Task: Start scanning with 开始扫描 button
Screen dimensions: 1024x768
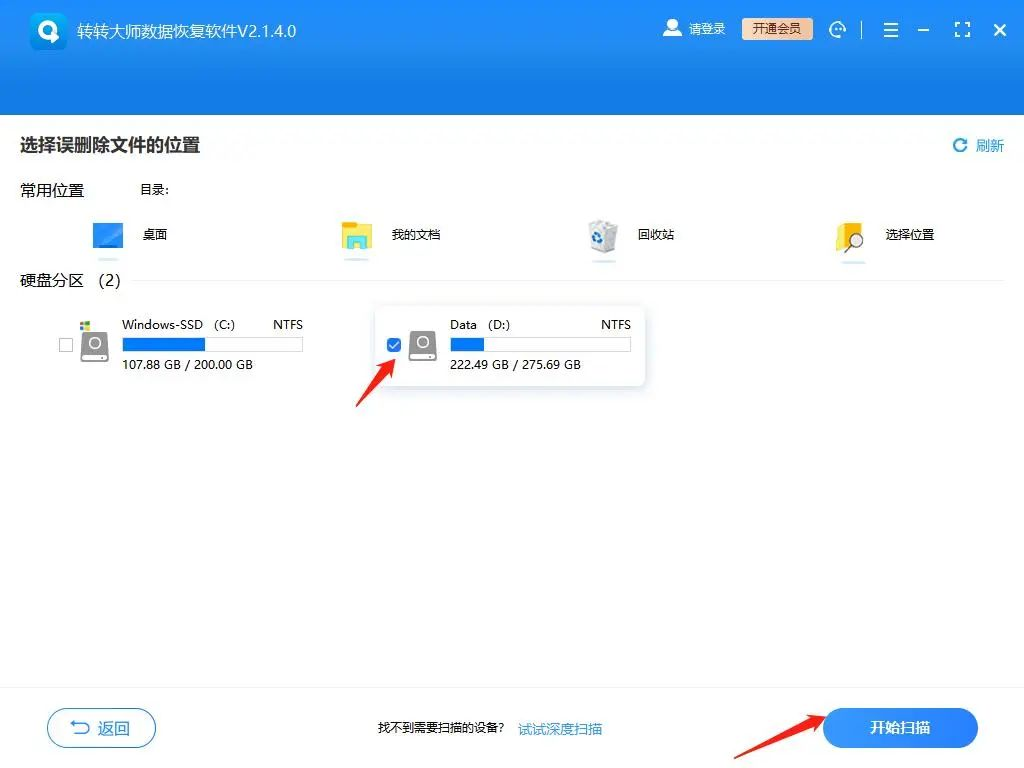Action: coord(899,728)
